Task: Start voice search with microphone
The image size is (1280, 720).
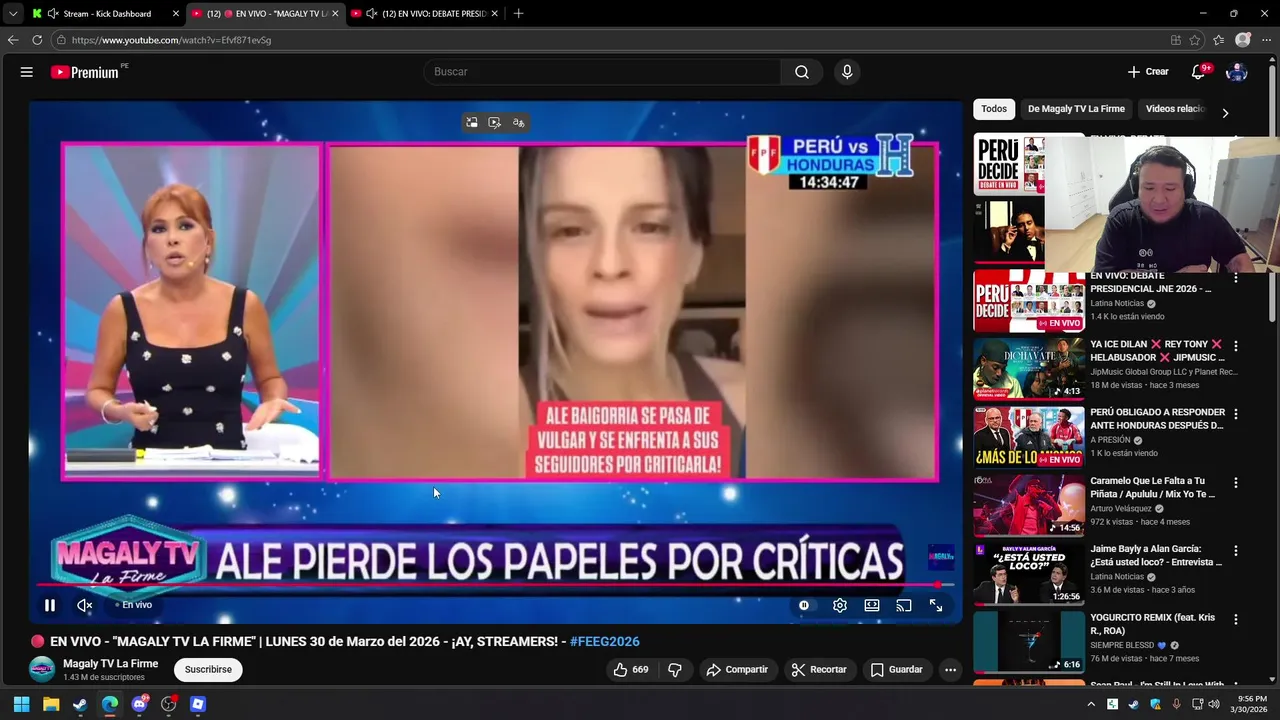Action: click(x=847, y=72)
